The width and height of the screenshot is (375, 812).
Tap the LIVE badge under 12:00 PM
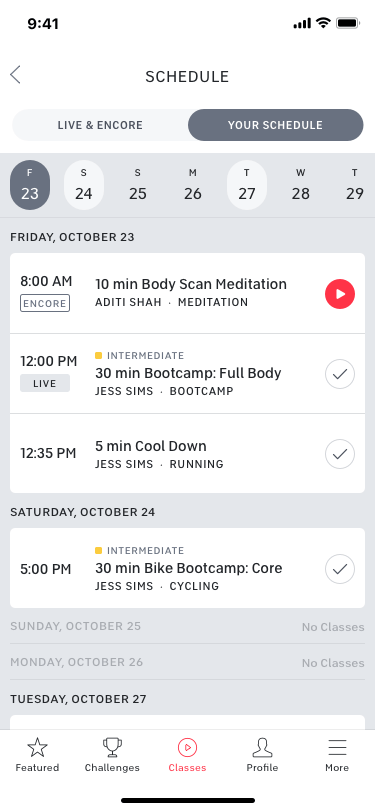coord(45,383)
